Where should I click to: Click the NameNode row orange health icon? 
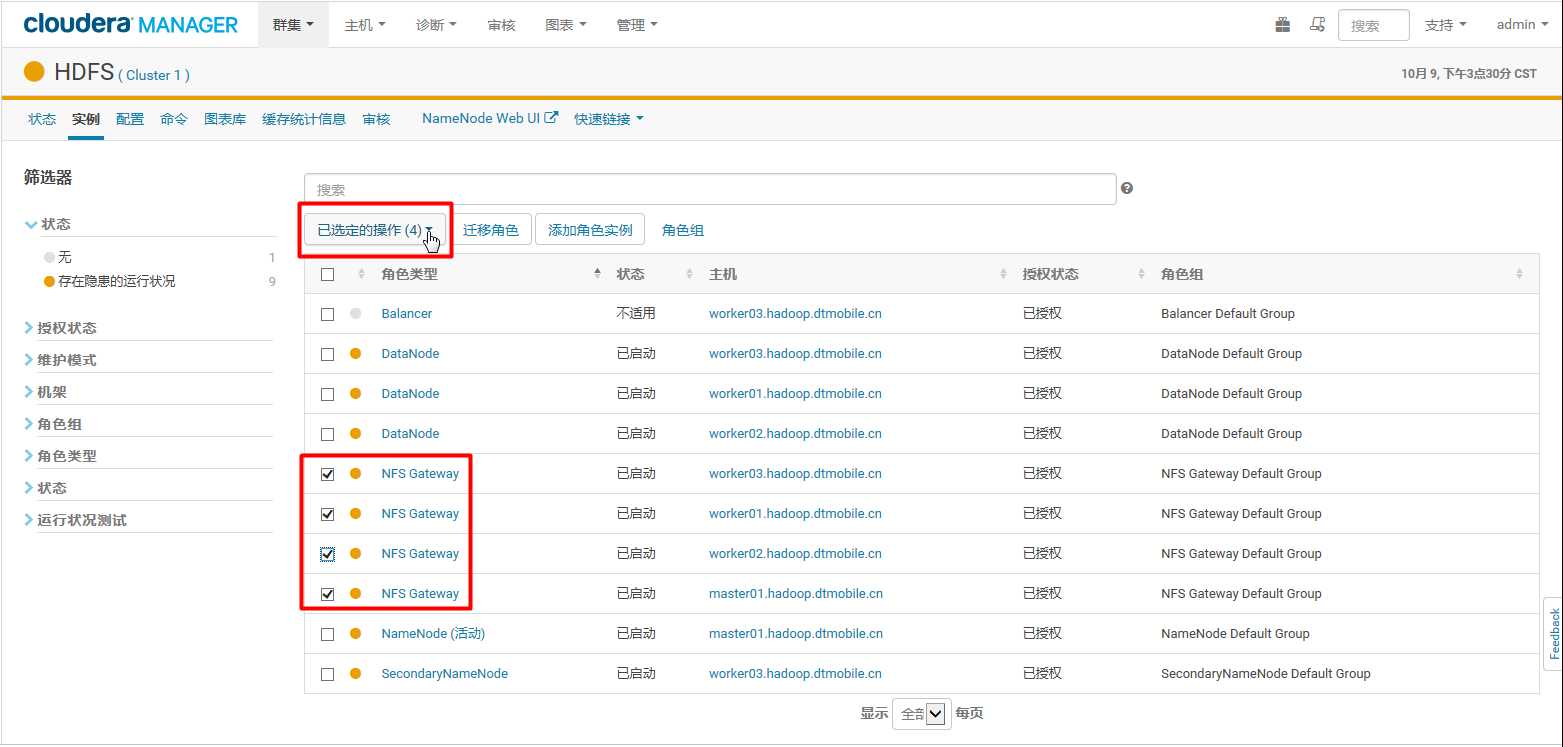click(x=355, y=634)
